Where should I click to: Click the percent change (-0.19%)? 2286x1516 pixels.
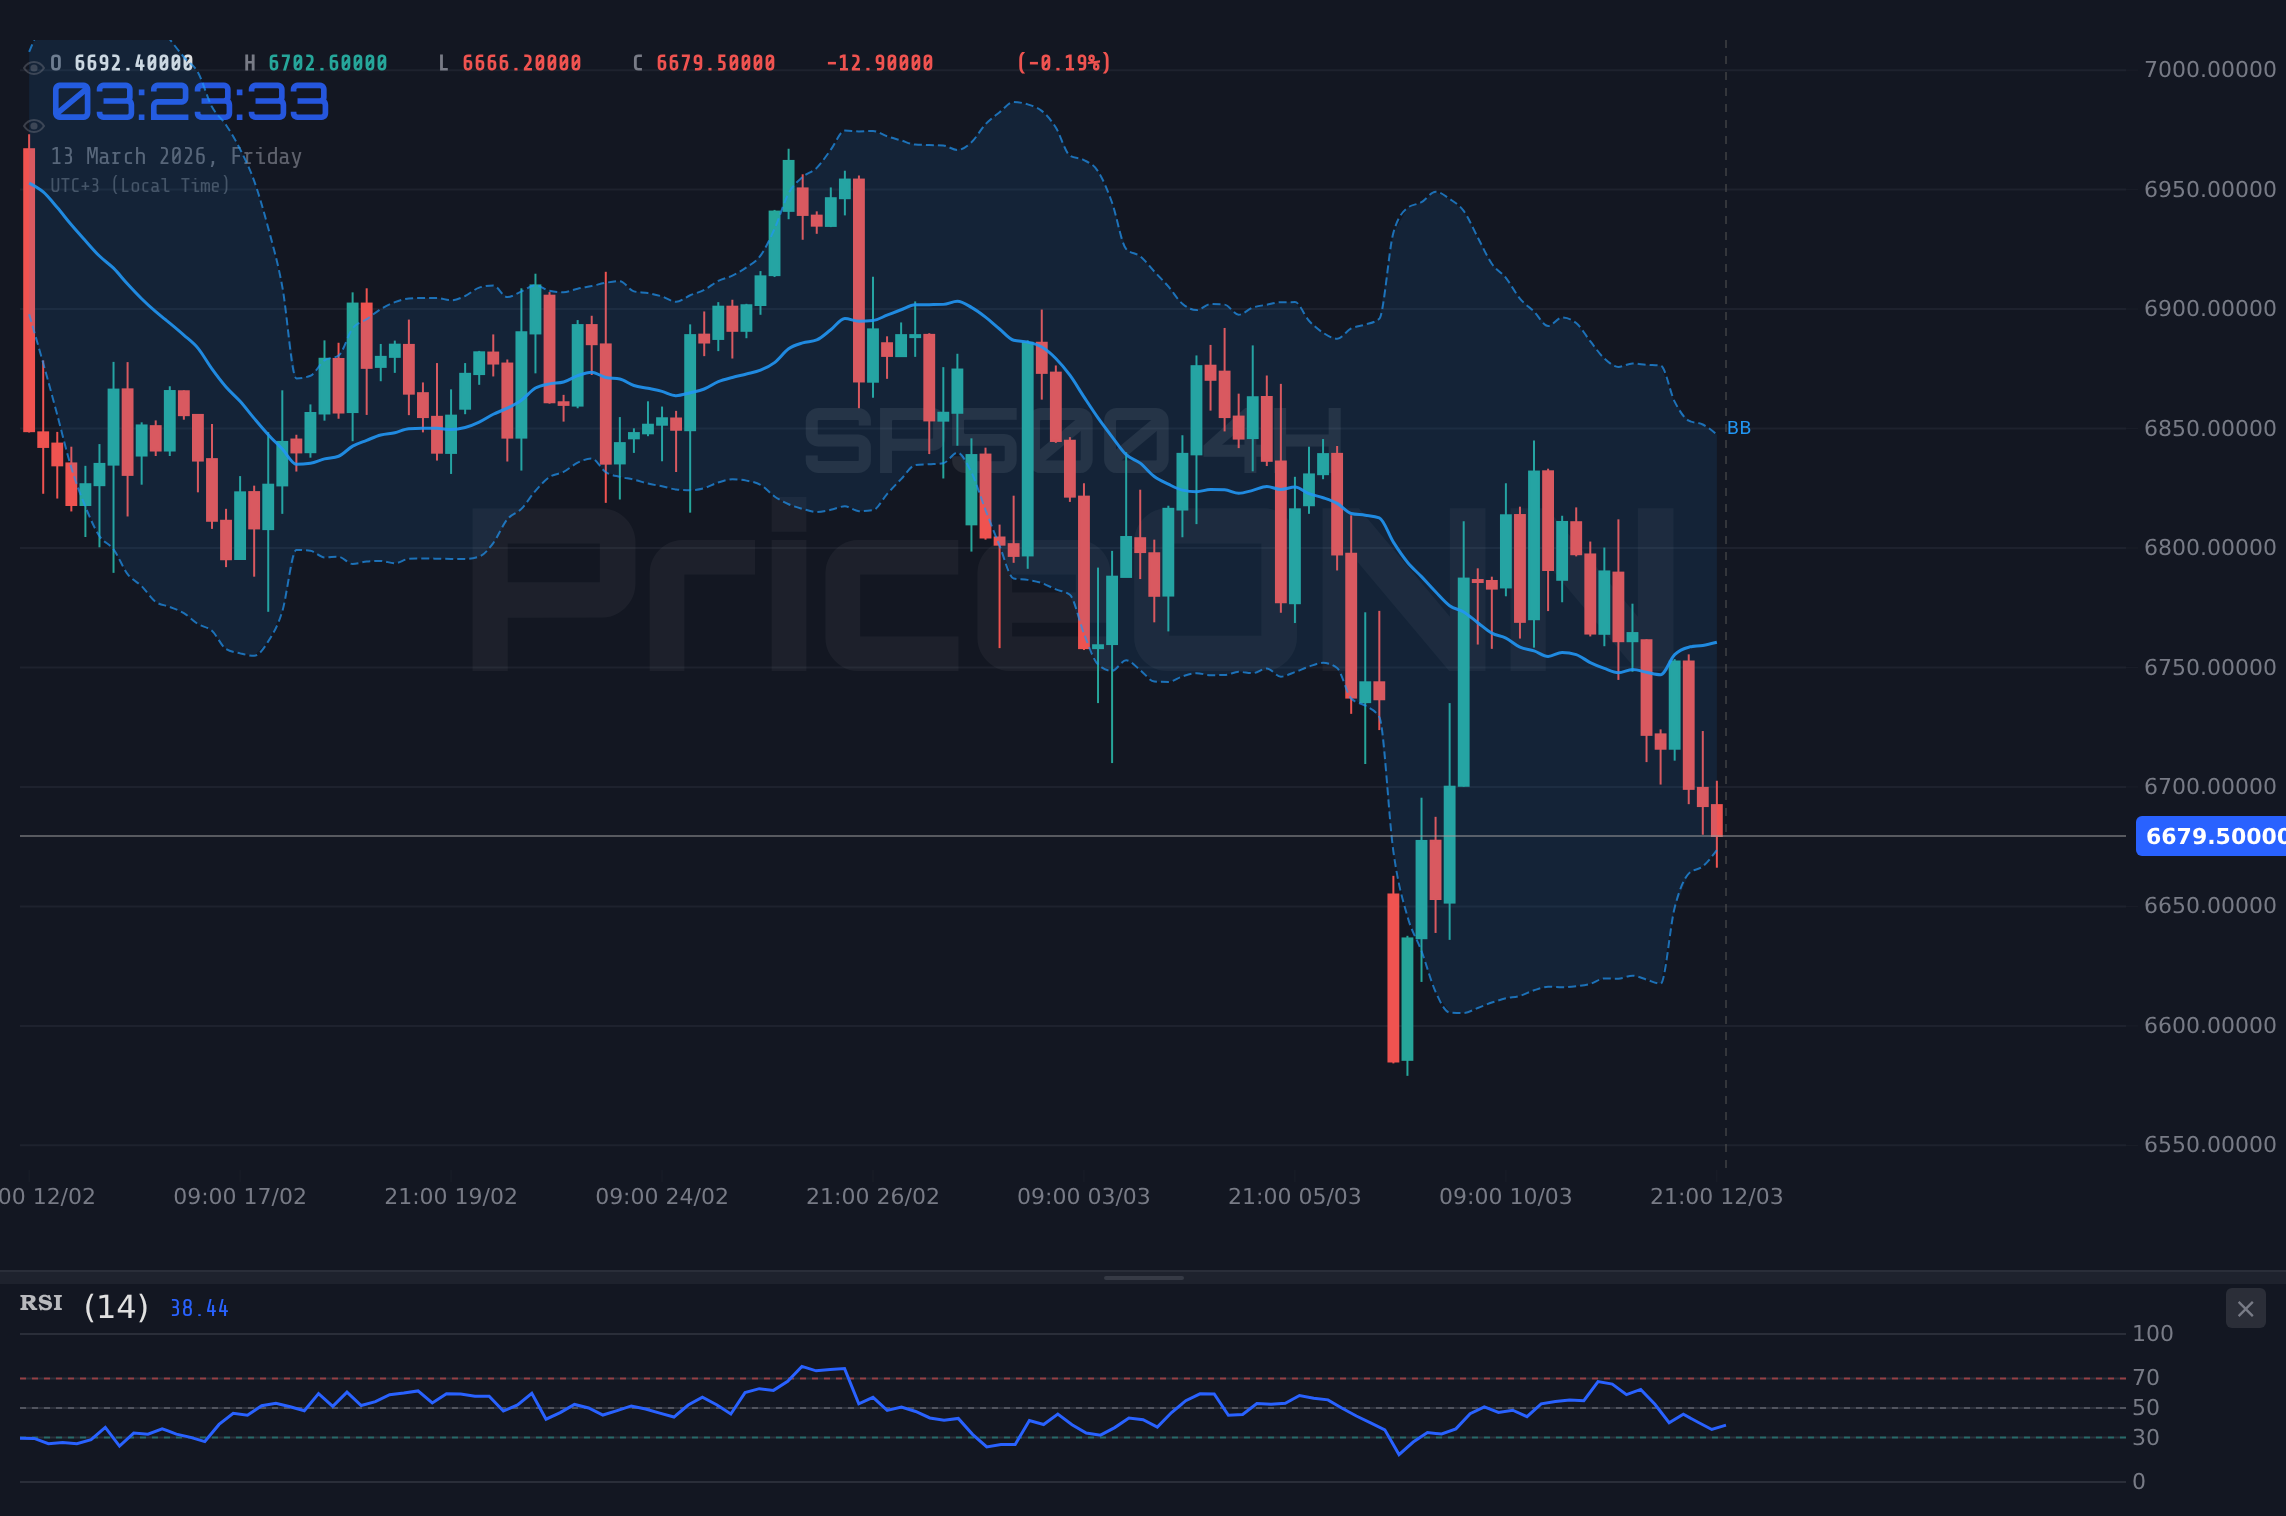click(1064, 63)
